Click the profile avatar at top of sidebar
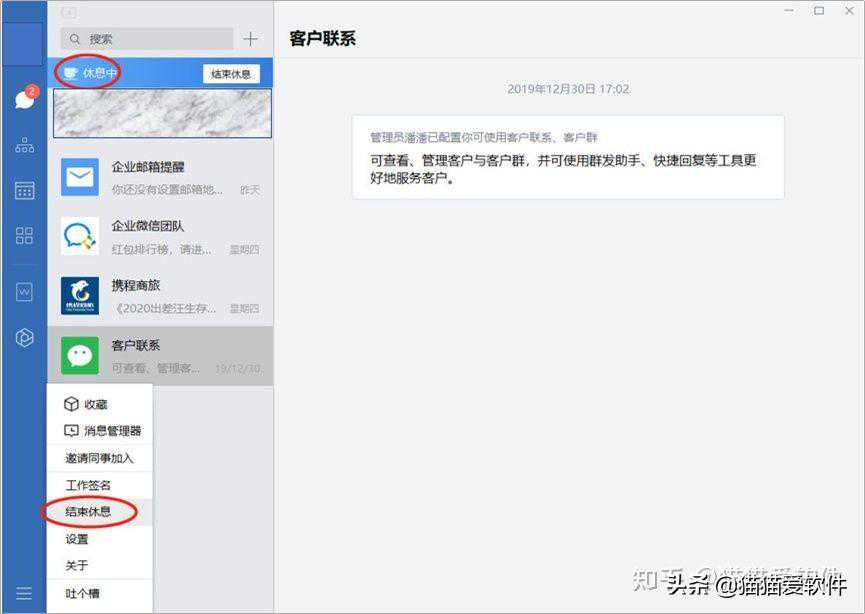This screenshot has width=865, height=614. tap(23, 45)
